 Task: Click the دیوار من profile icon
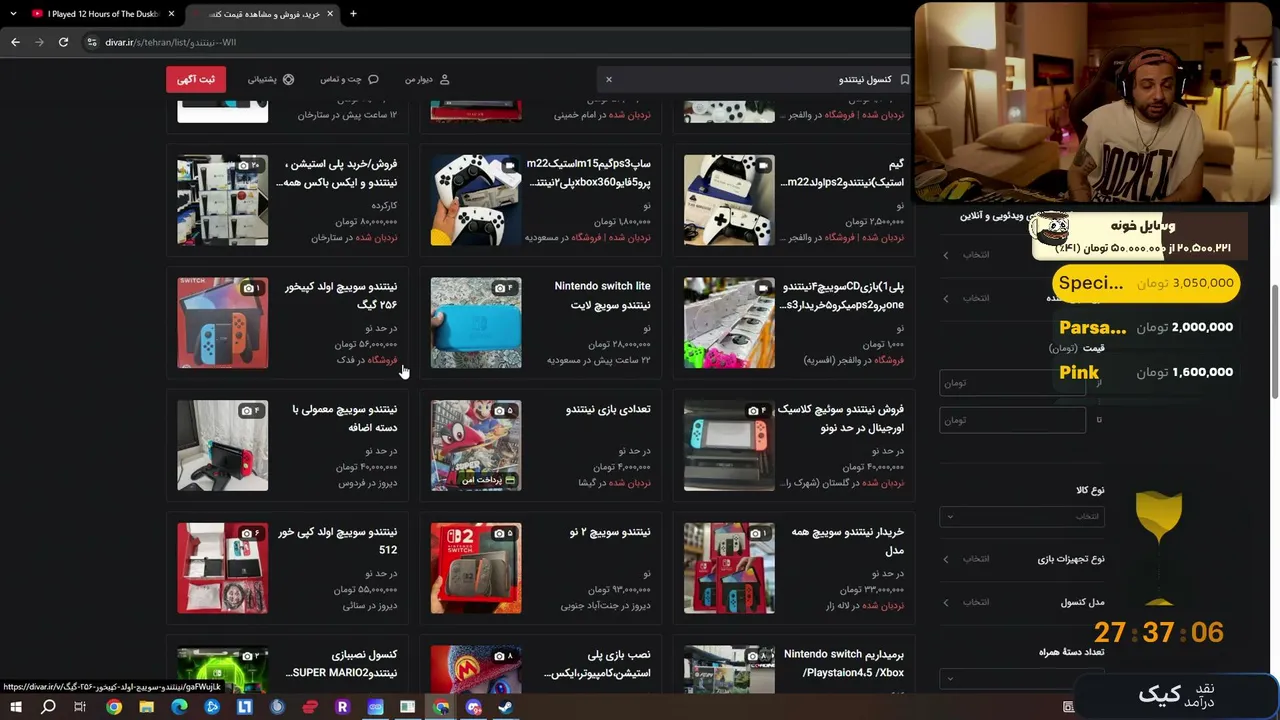tap(444, 79)
